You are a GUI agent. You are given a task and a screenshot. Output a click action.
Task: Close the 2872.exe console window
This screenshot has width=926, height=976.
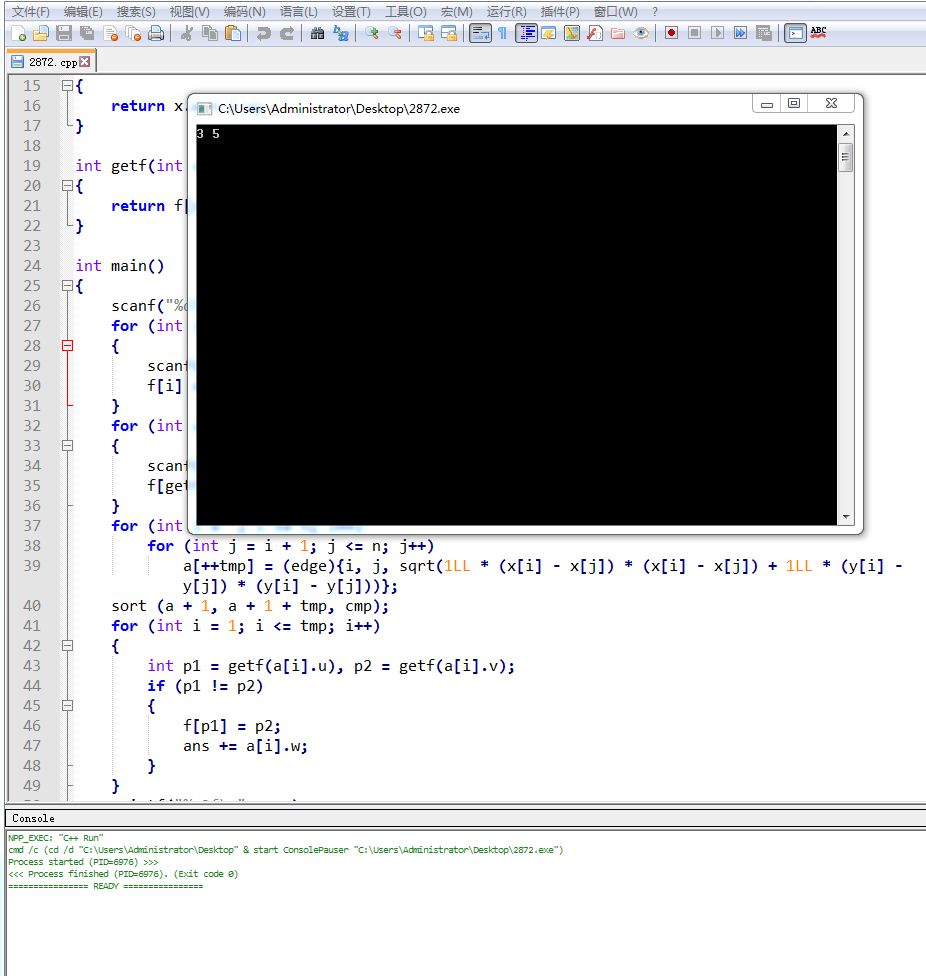(831, 103)
